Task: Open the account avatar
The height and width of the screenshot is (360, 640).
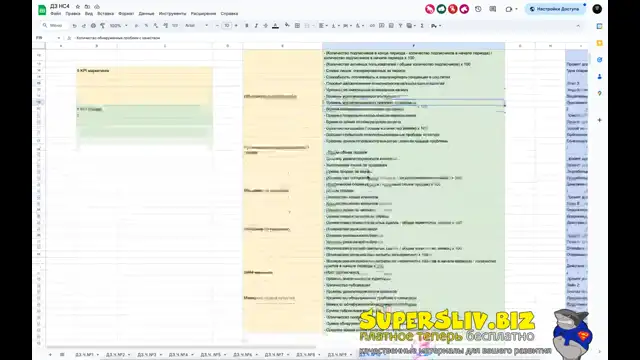Action: click(x=597, y=9)
